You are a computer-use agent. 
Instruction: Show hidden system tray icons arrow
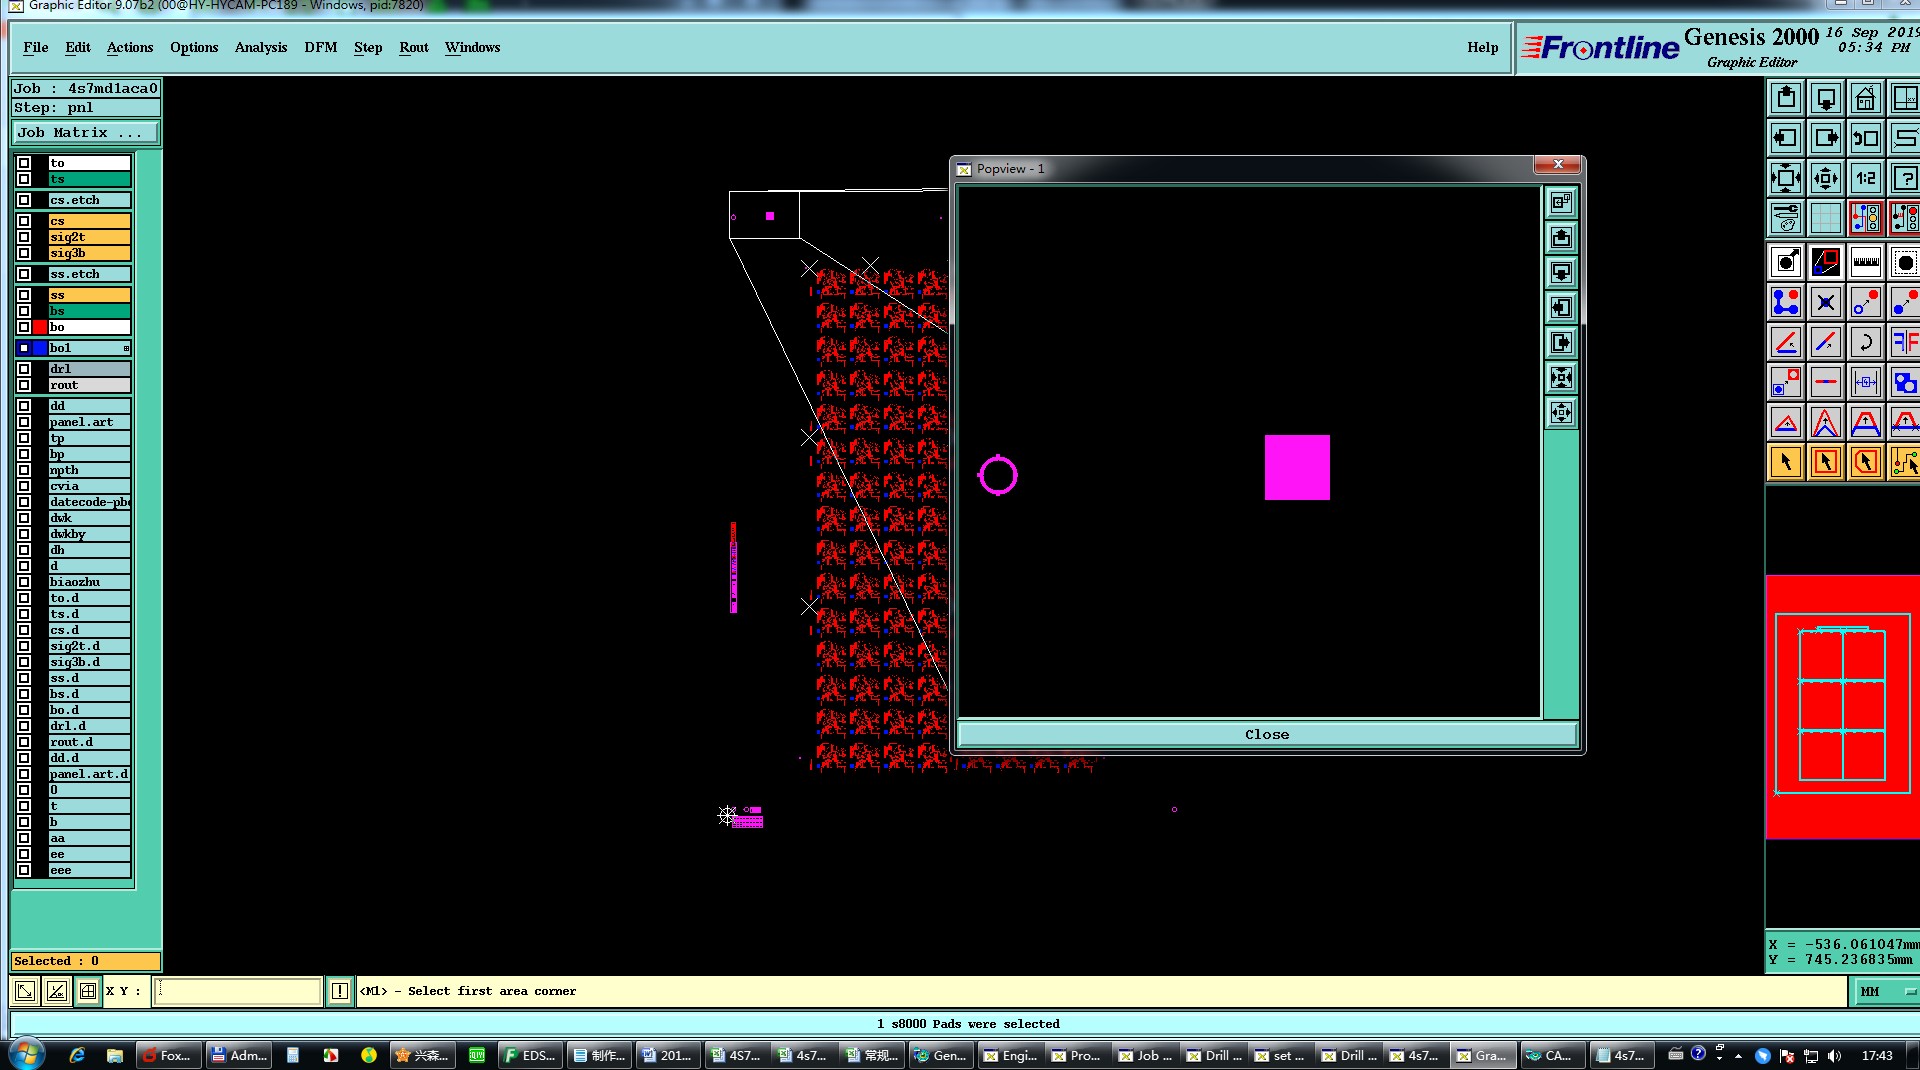click(1738, 1056)
